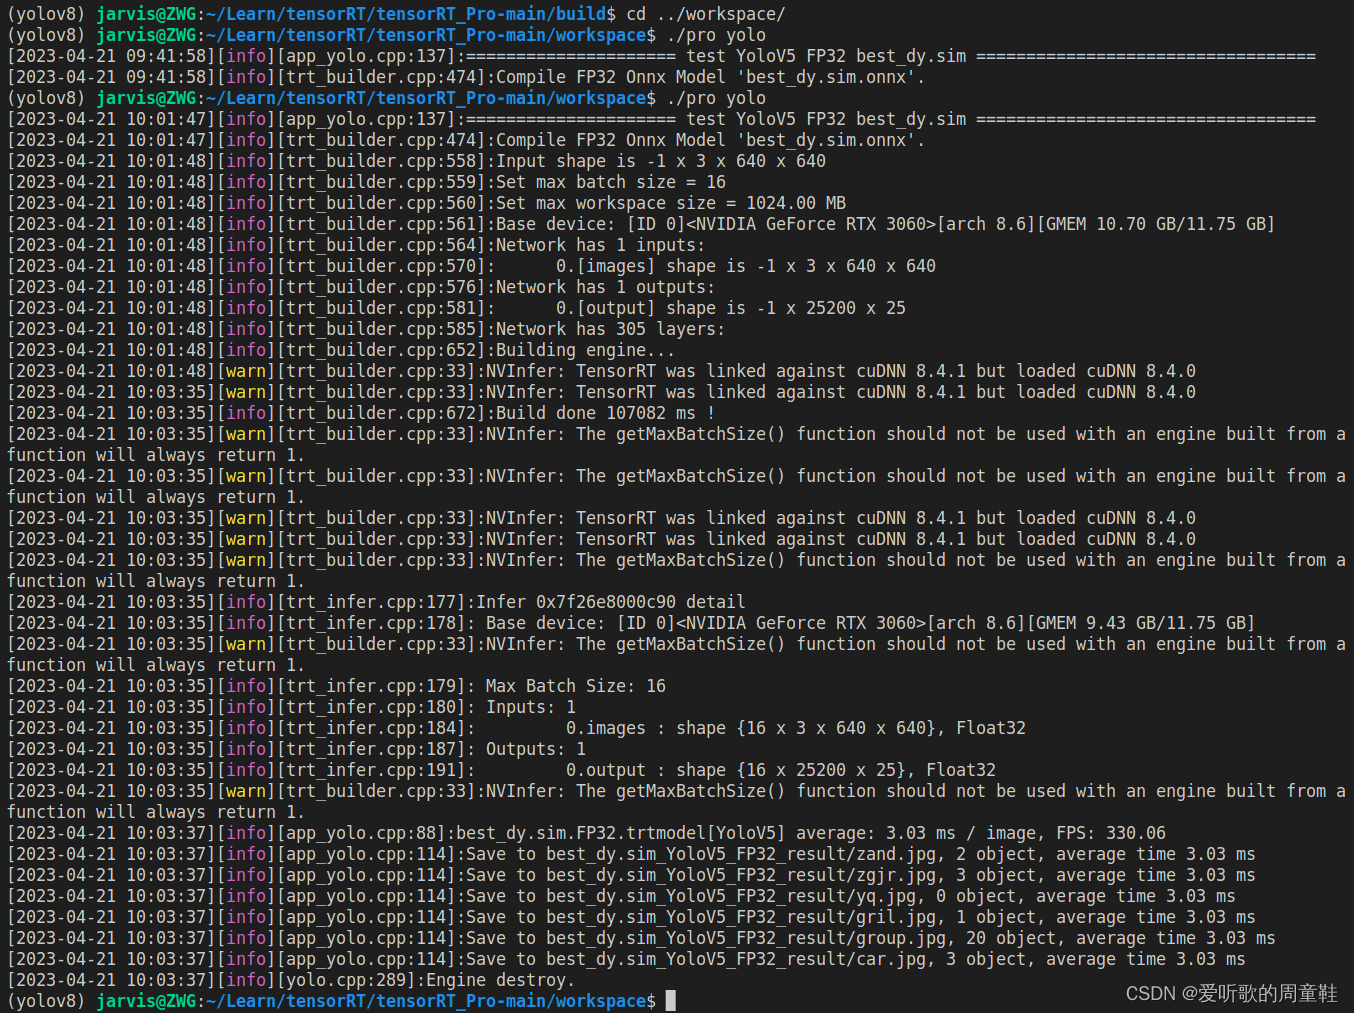This screenshot has height=1013, width=1354.
Task: Click the 'FPS: 330.06' value
Action: click(1111, 833)
